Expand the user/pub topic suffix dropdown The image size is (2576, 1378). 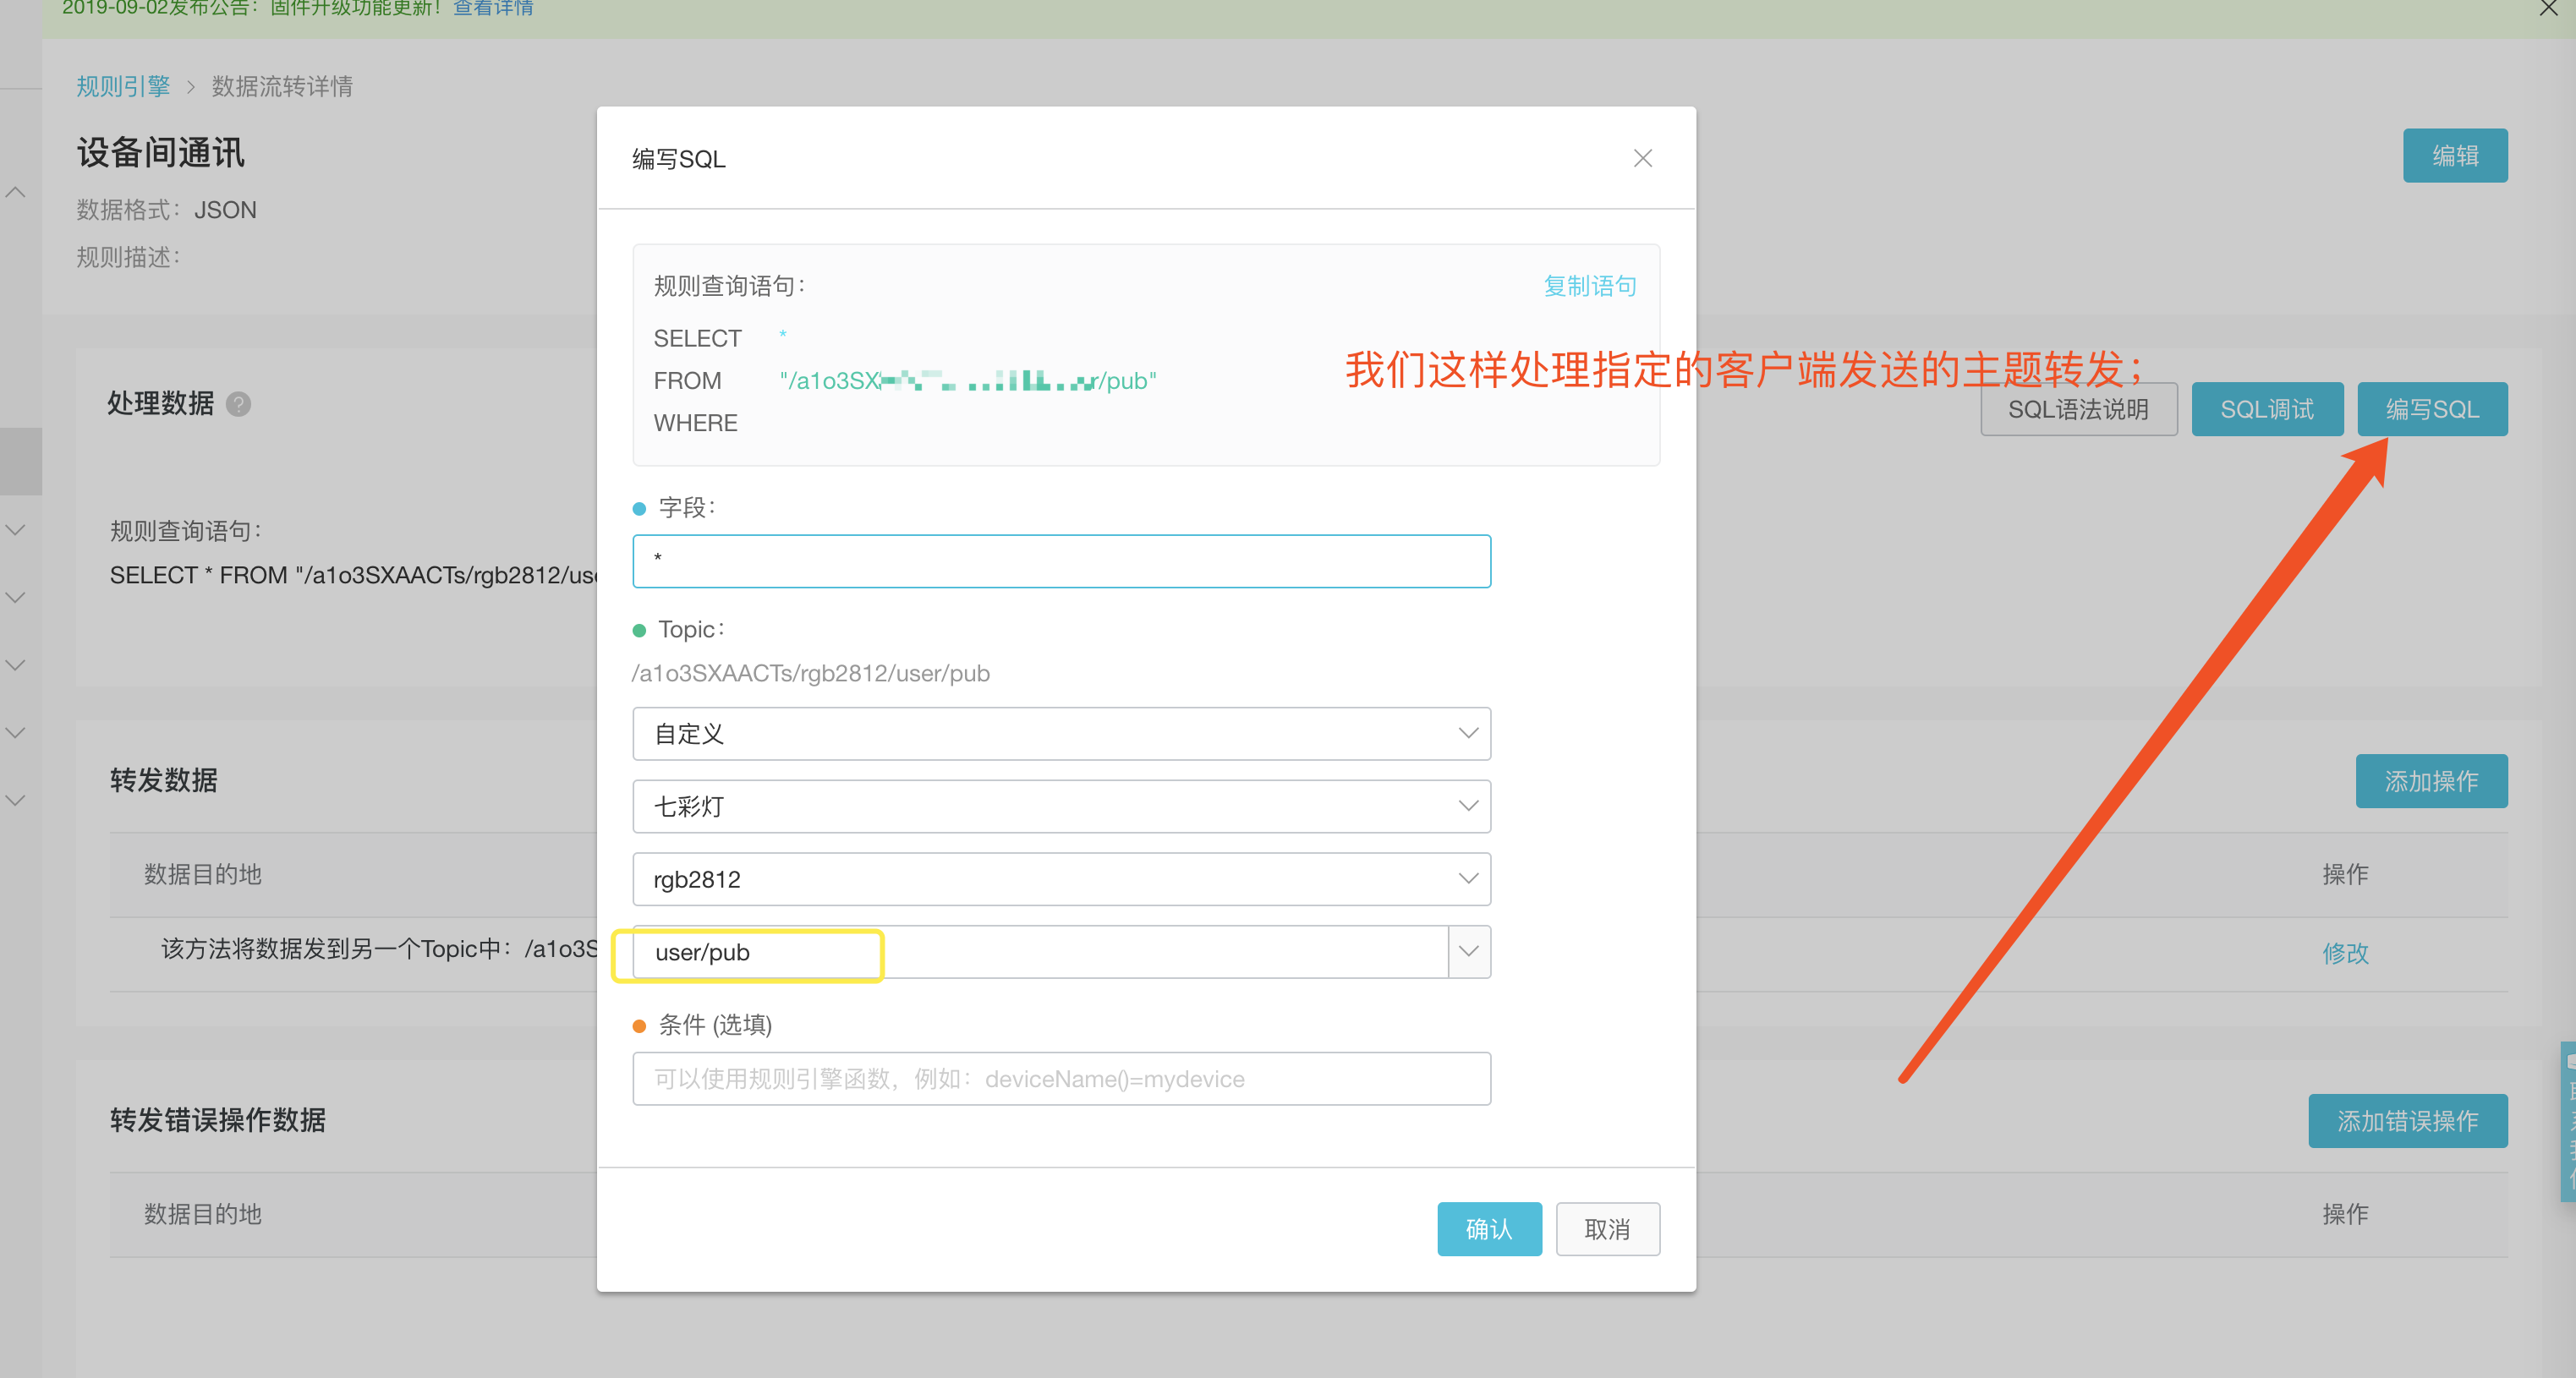point(1468,951)
